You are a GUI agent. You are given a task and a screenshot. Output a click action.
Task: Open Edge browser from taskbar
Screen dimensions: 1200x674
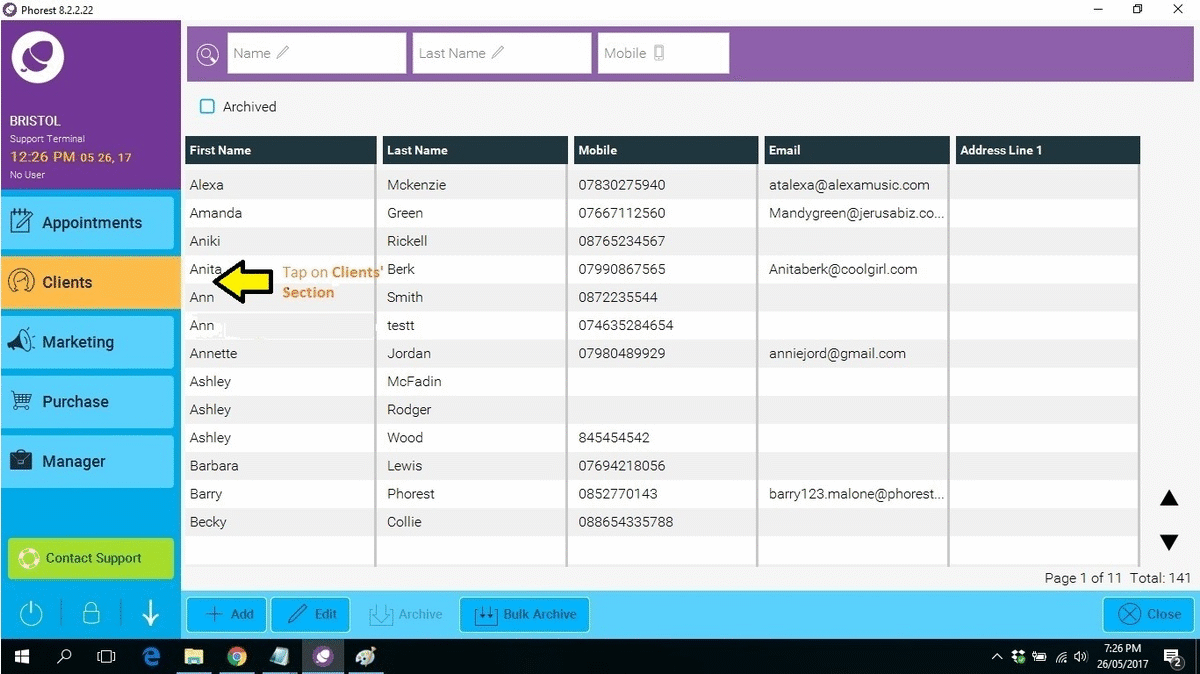151,657
